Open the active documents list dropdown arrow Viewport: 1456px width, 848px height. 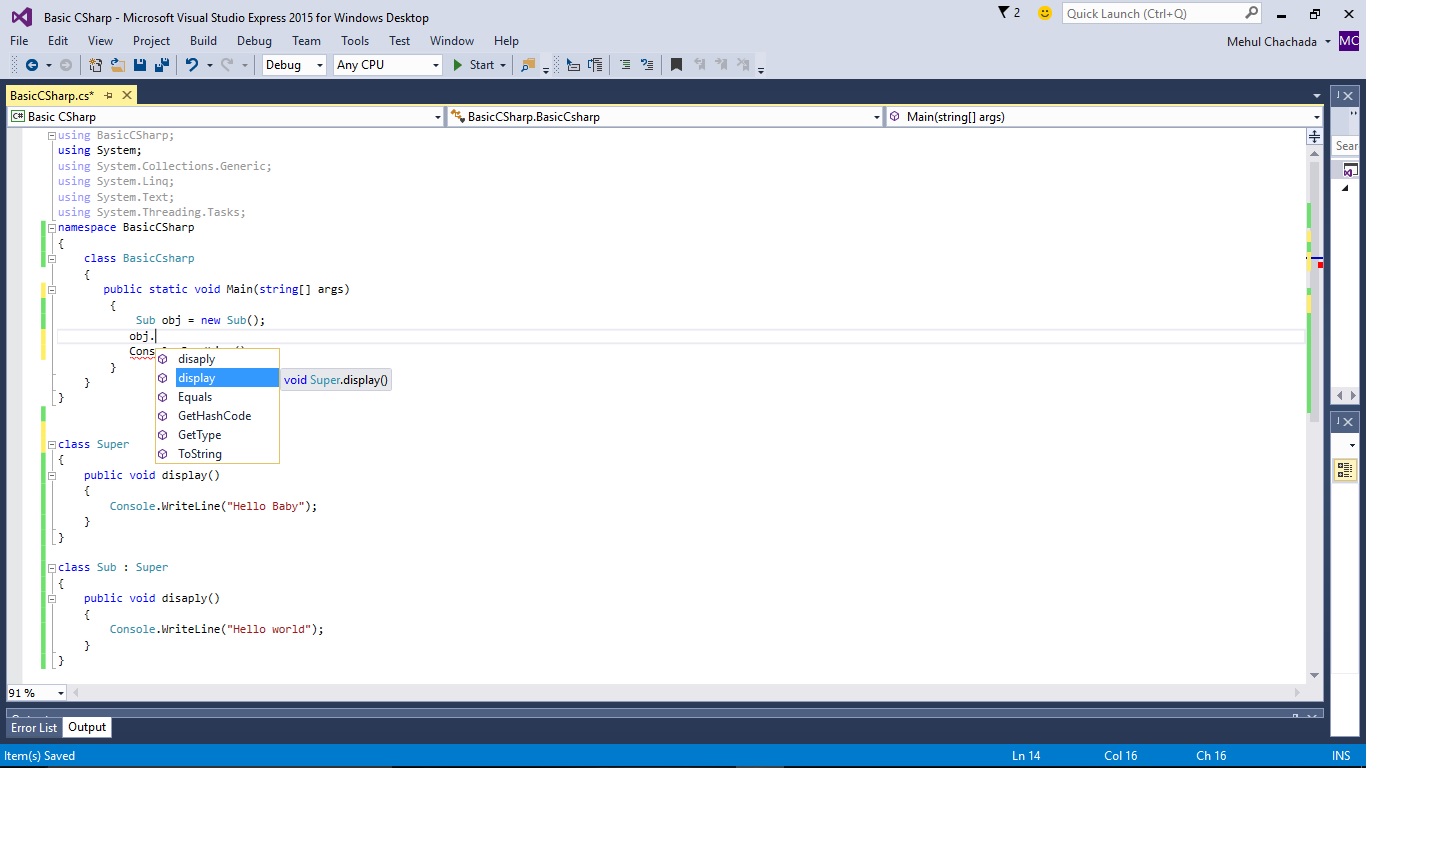click(x=1317, y=96)
